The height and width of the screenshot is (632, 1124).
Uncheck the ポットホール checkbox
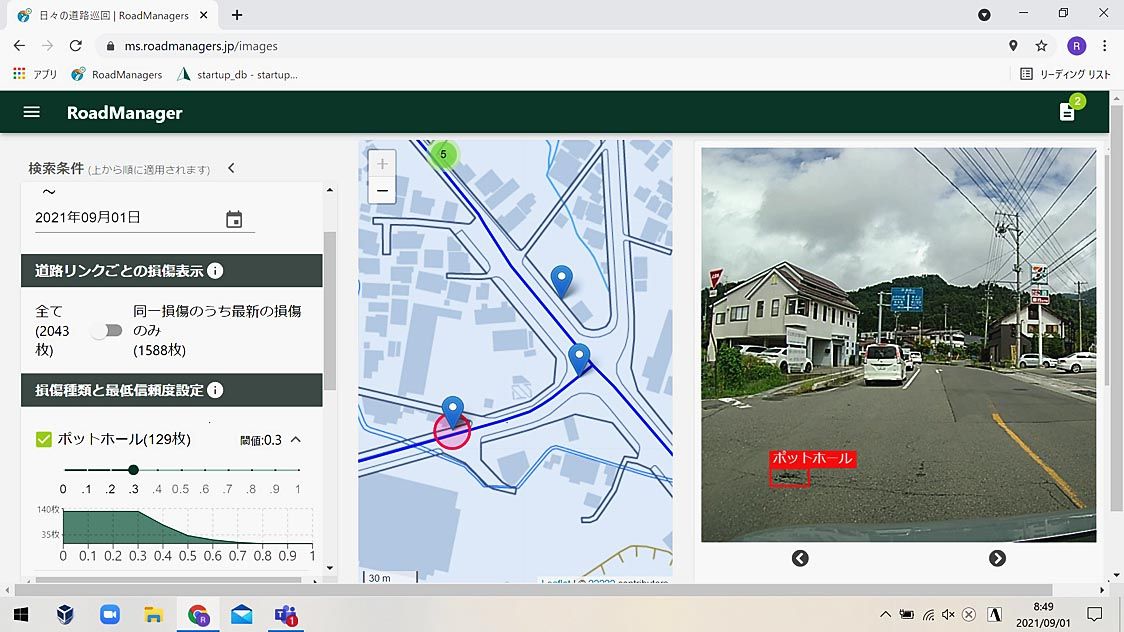[44, 439]
